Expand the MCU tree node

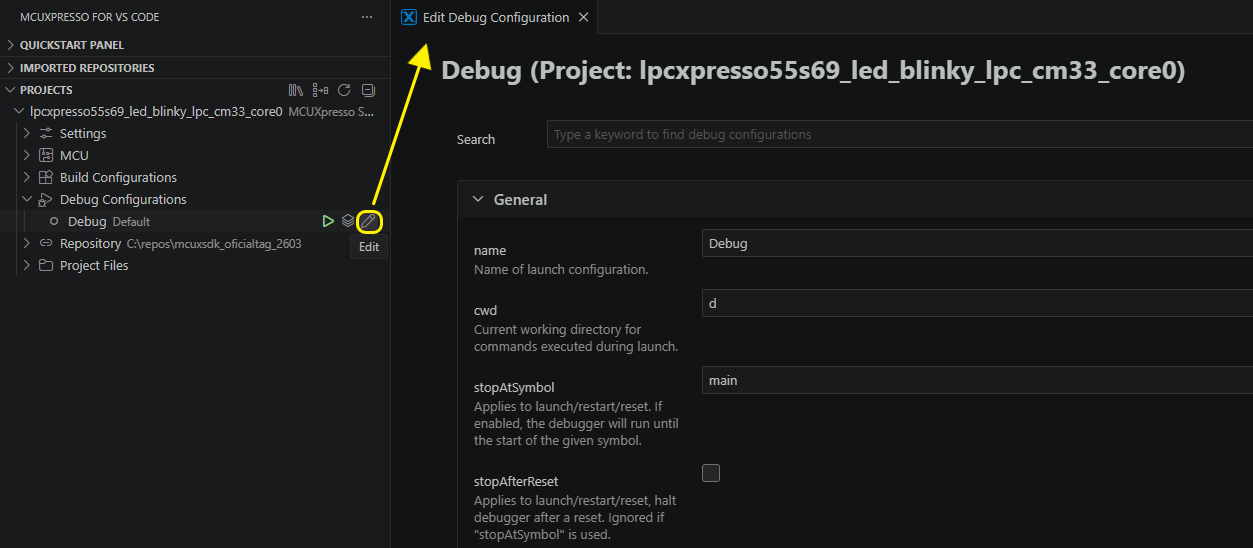pos(27,155)
